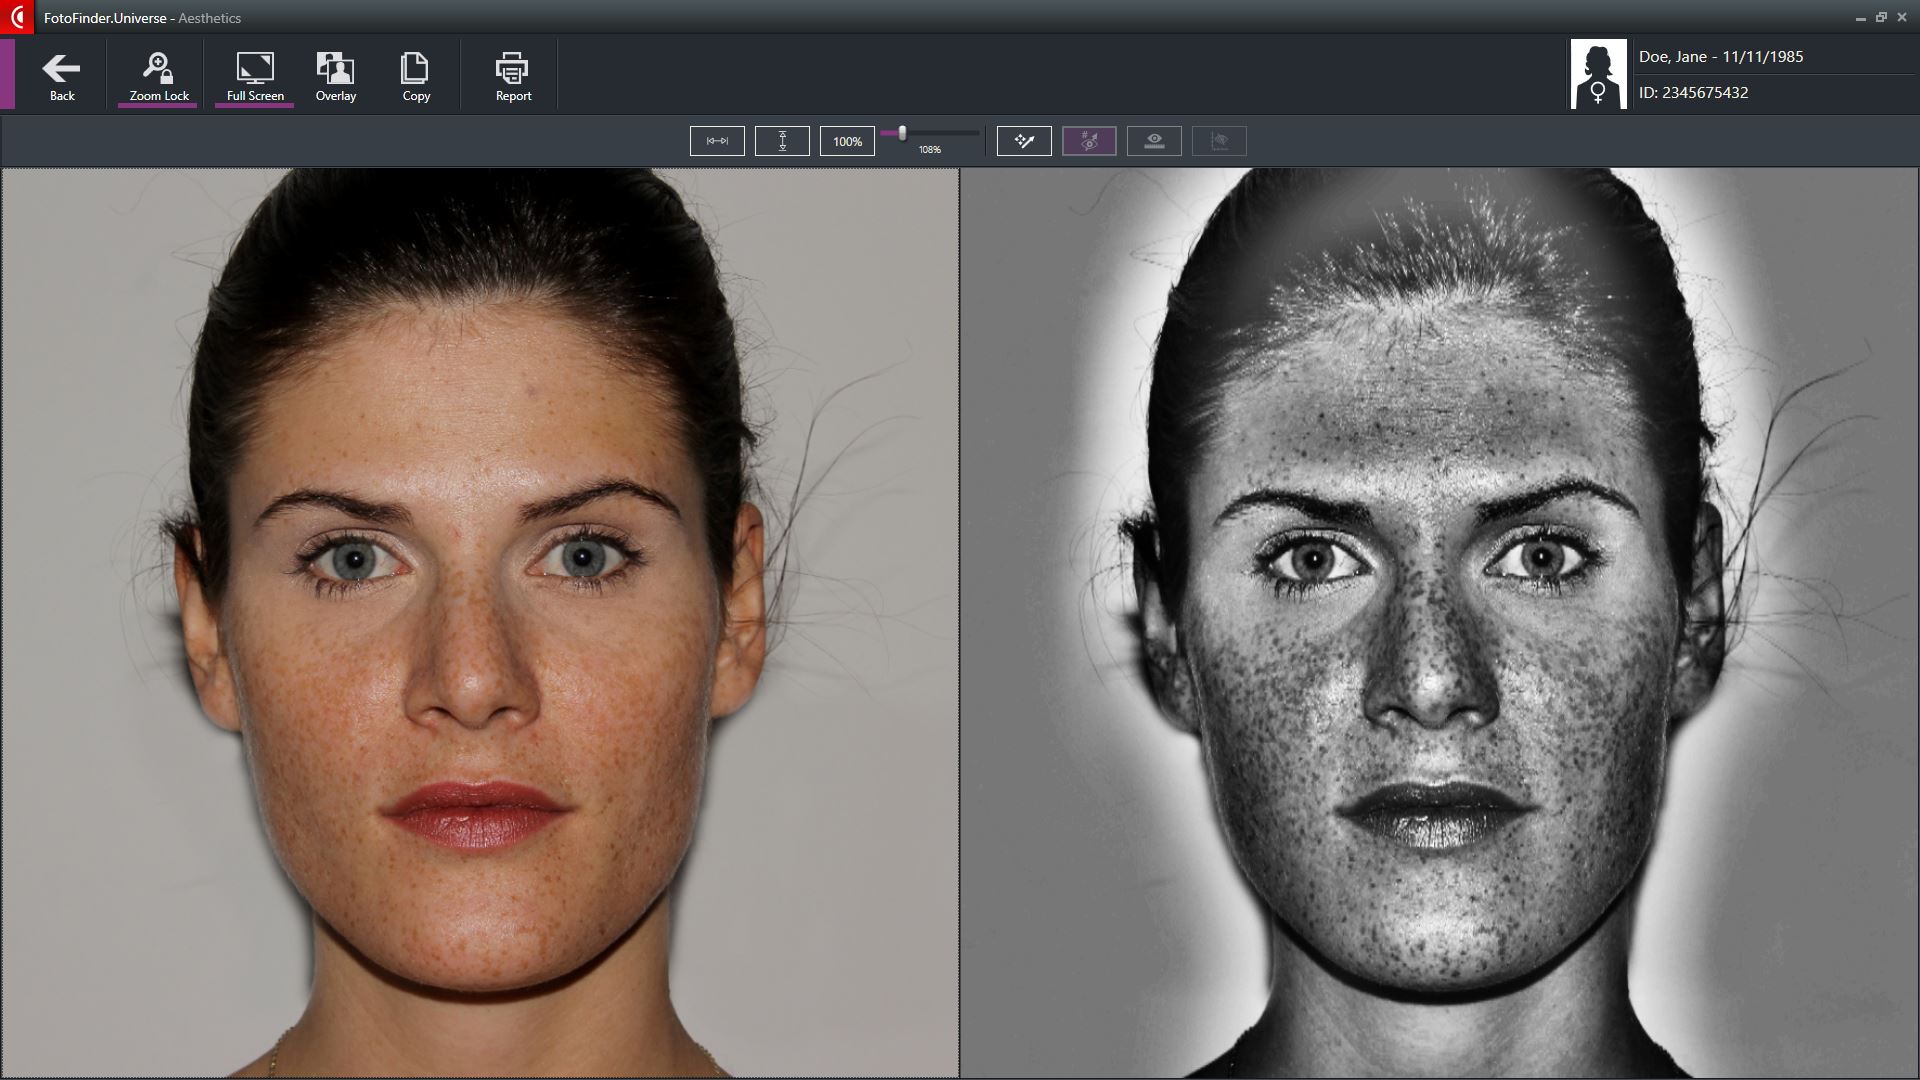
Task: Click the FotoFinder logo in title bar
Action: point(17,17)
